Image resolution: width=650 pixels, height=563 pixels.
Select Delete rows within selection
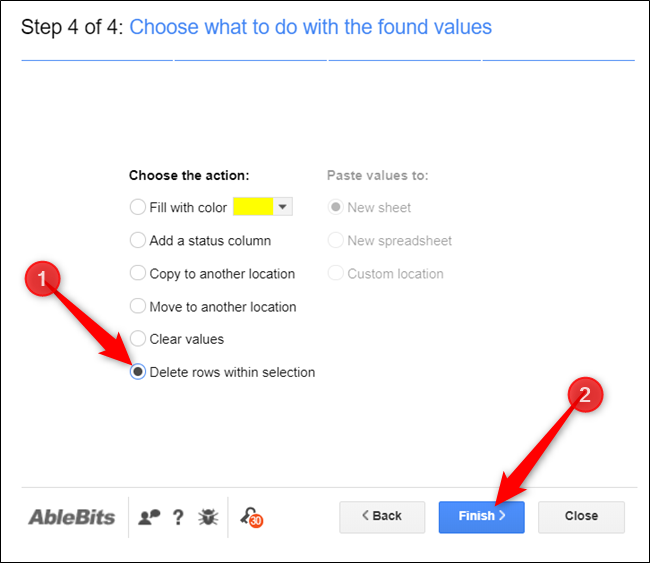pyautogui.click(x=138, y=372)
